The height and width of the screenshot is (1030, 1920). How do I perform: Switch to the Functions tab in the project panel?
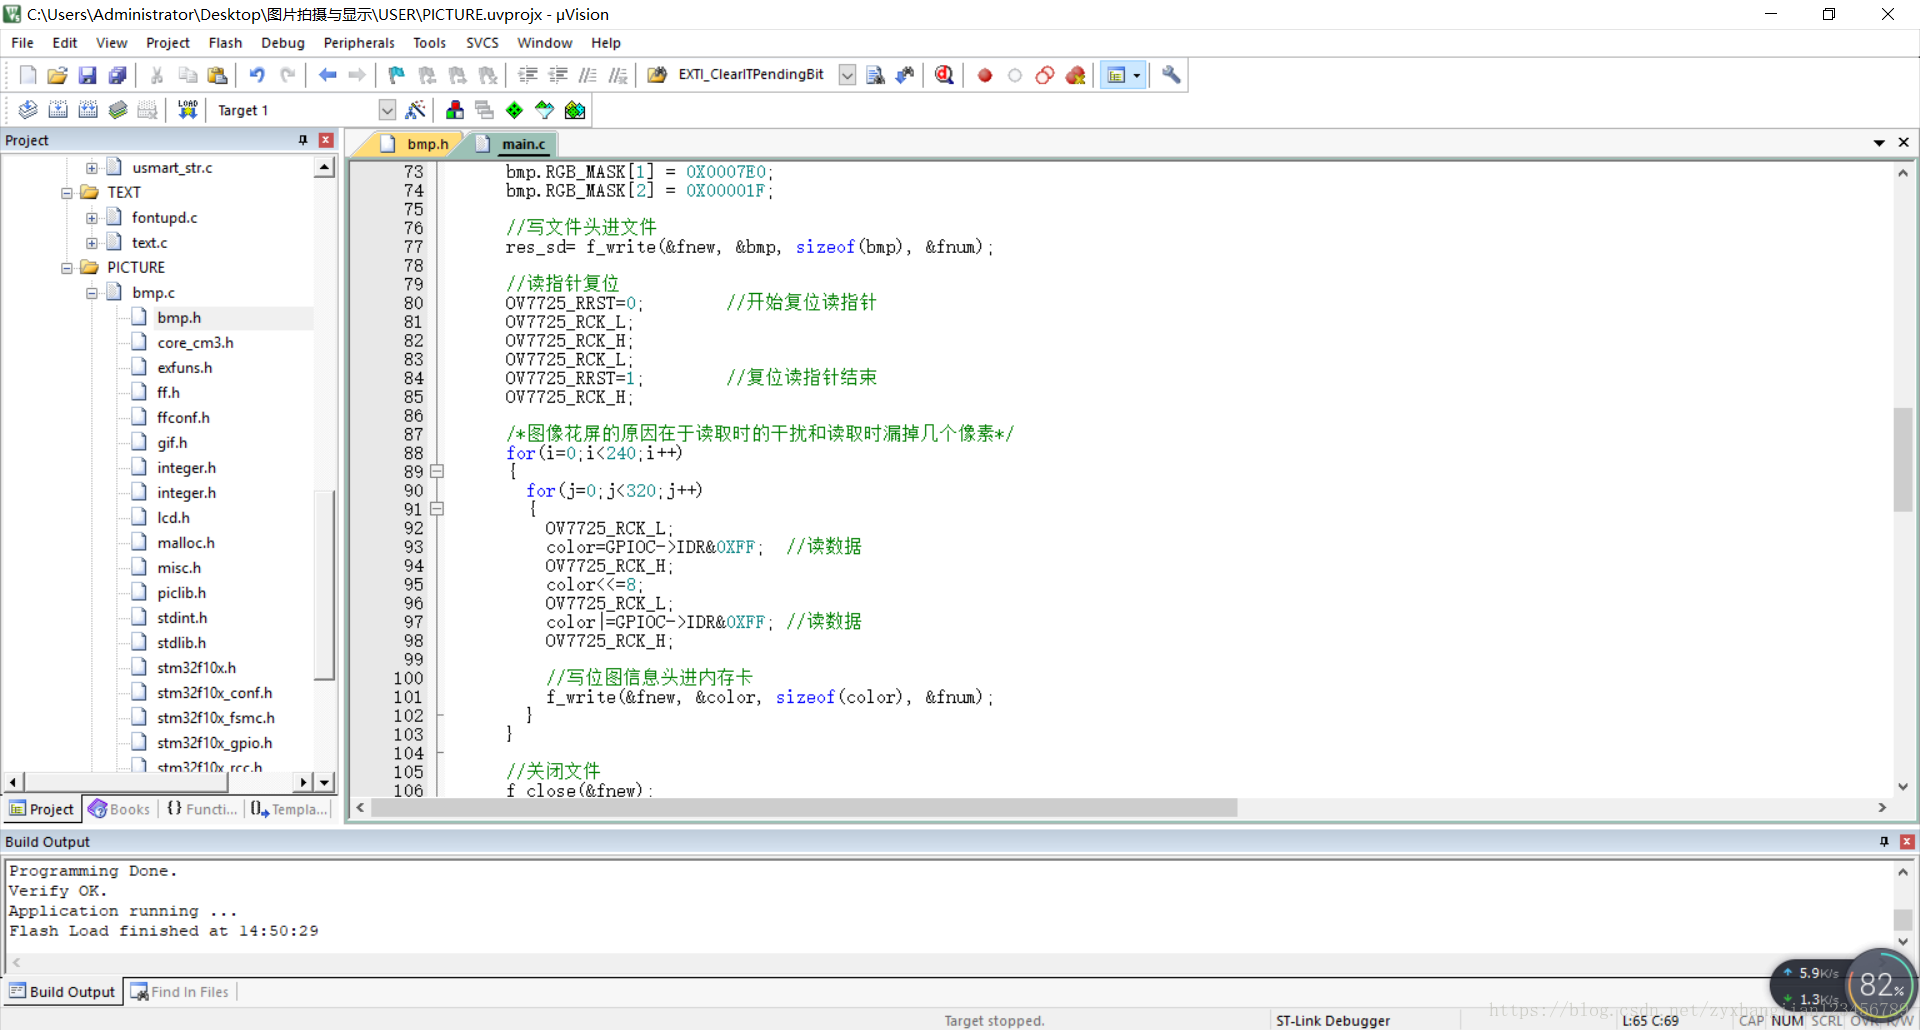click(202, 809)
